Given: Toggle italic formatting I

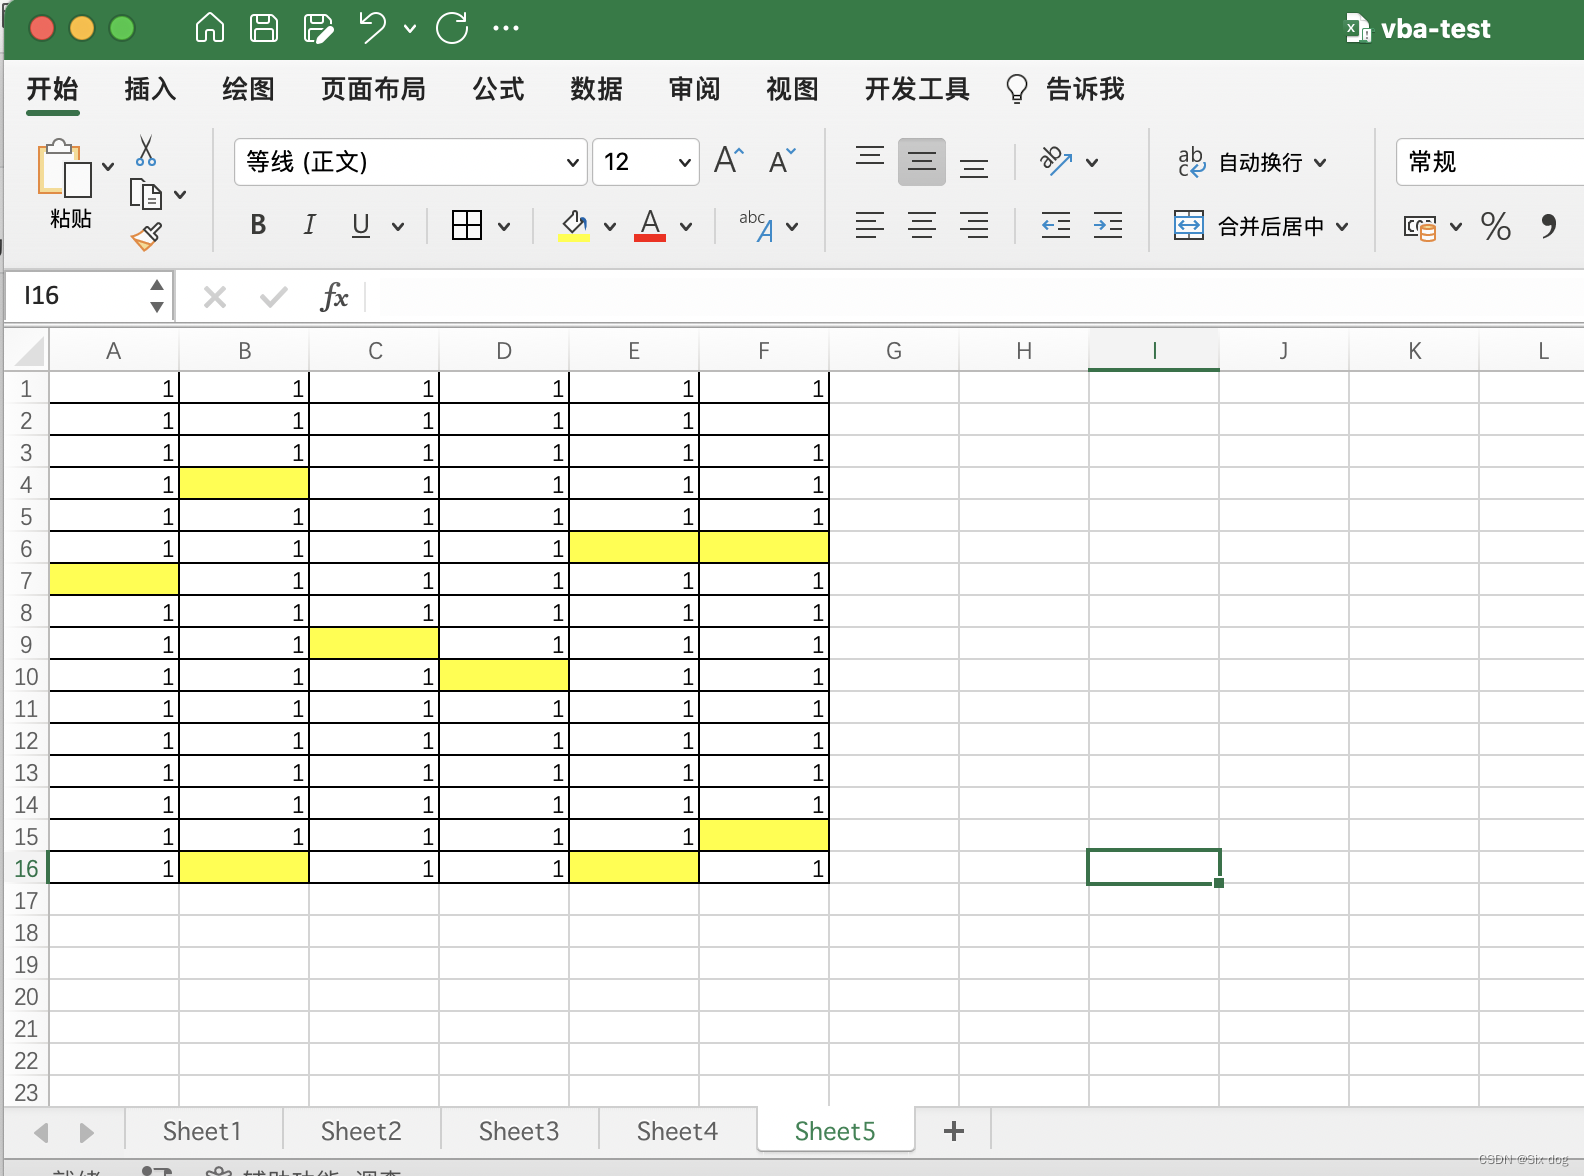Looking at the screenshot, I should [x=310, y=225].
